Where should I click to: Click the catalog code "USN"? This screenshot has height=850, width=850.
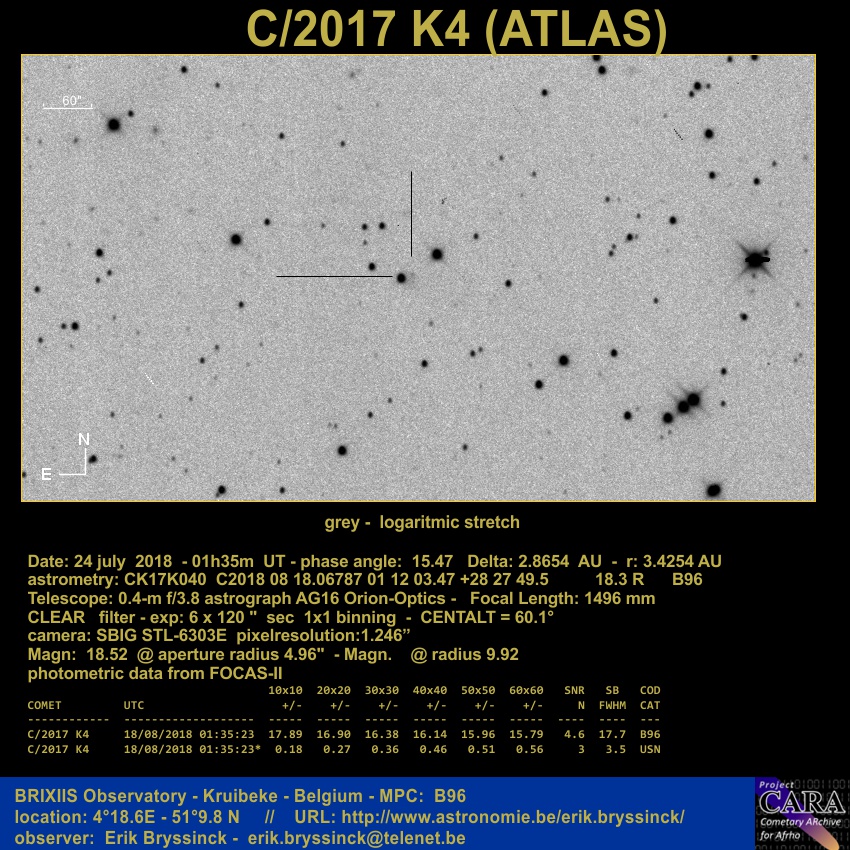(650, 750)
